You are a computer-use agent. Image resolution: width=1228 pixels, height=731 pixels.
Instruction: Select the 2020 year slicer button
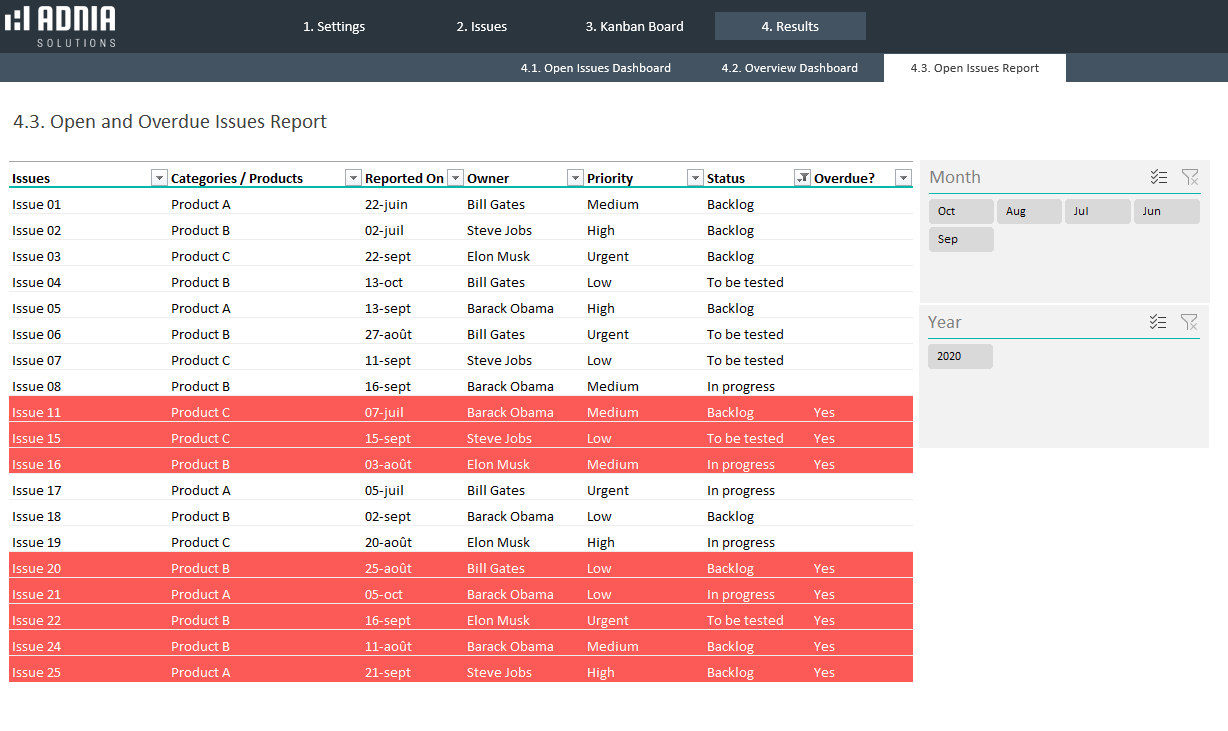[x=959, y=356]
